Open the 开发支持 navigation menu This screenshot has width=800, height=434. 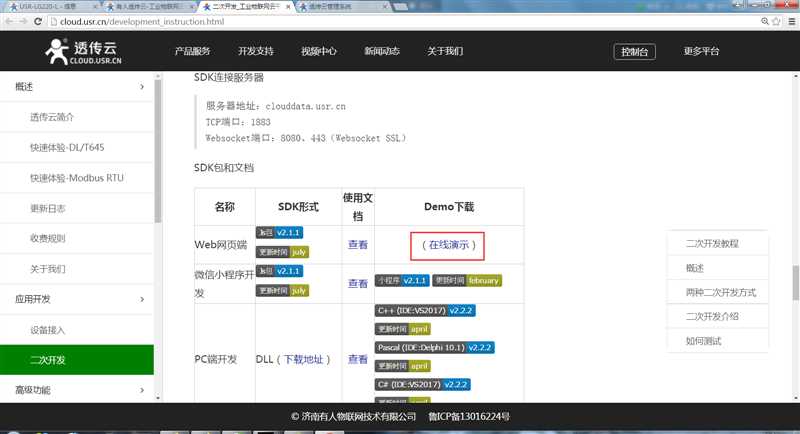[x=256, y=51]
